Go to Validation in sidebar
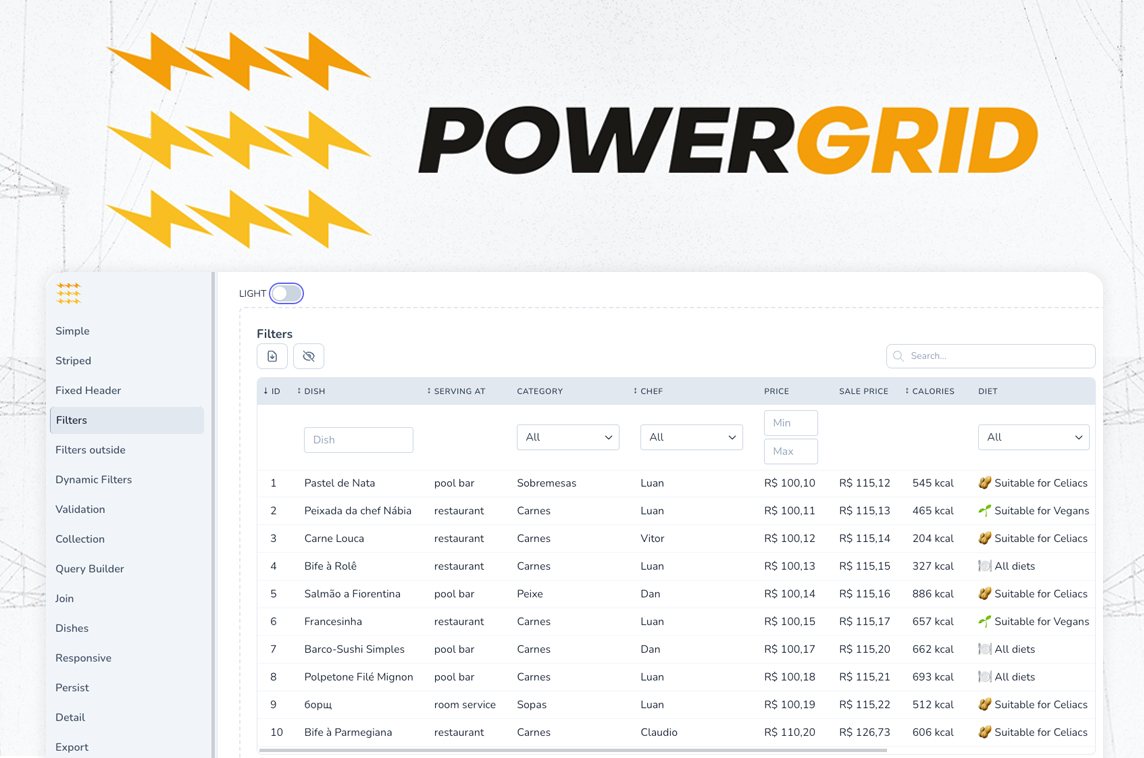Image resolution: width=1144 pixels, height=758 pixels. [x=80, y=509]
